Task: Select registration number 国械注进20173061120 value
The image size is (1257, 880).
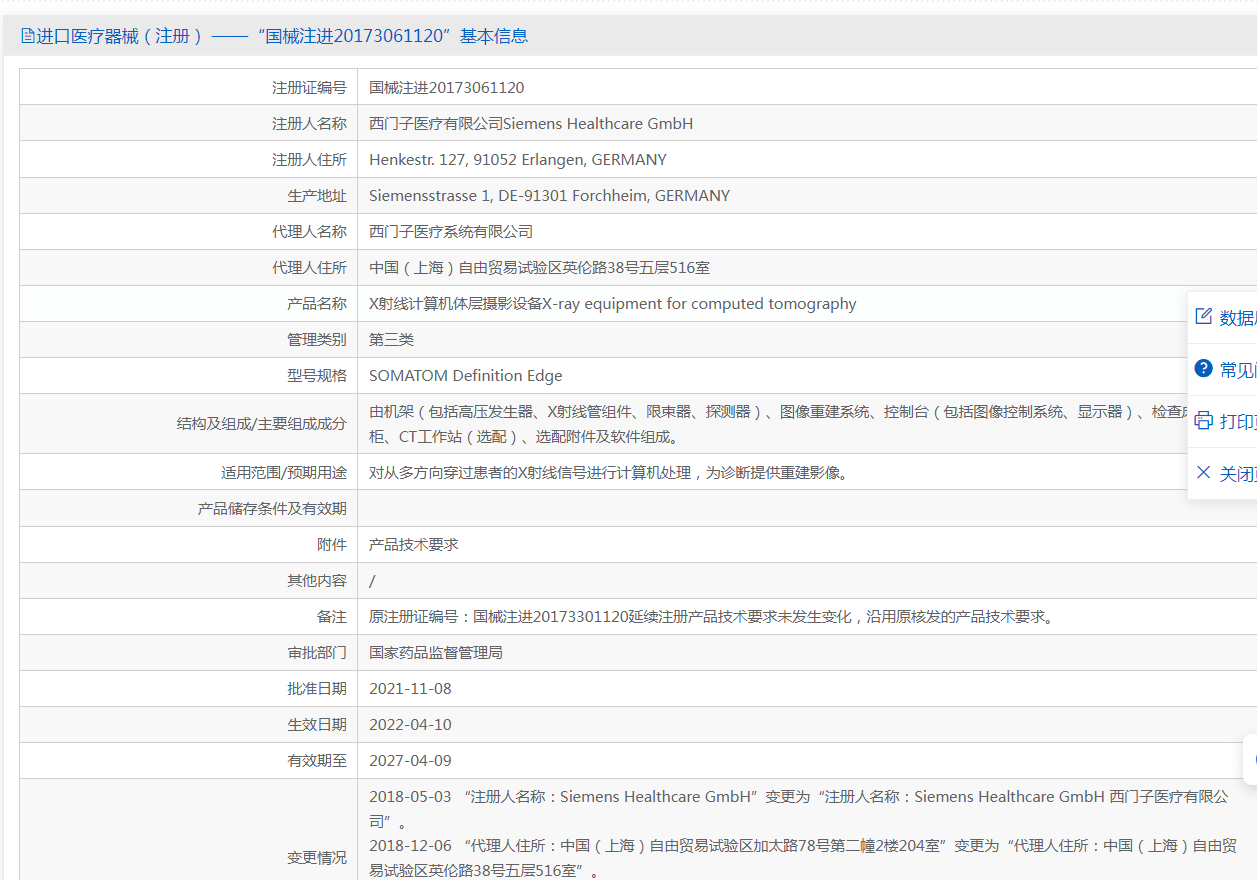Action: 446,88
